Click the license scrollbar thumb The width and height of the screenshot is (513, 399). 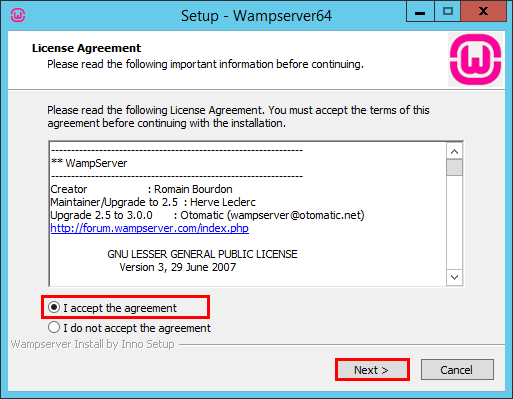[x=454, y=167]
